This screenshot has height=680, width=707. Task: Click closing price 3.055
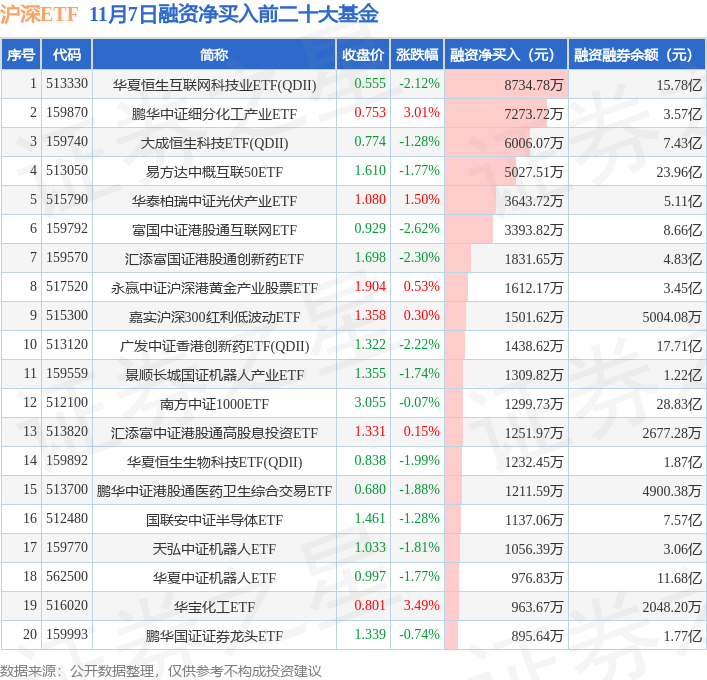[370, 403]
